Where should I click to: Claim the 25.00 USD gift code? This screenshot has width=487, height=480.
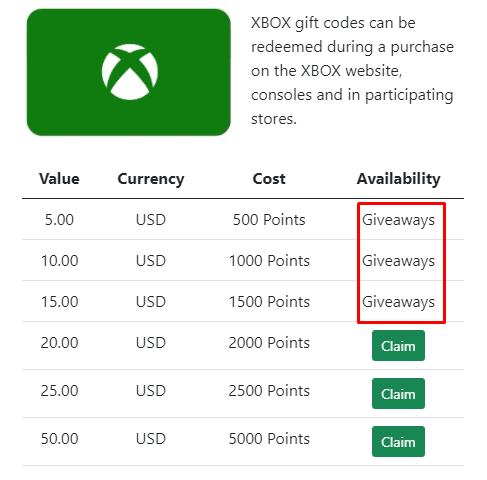click(398, 394)
